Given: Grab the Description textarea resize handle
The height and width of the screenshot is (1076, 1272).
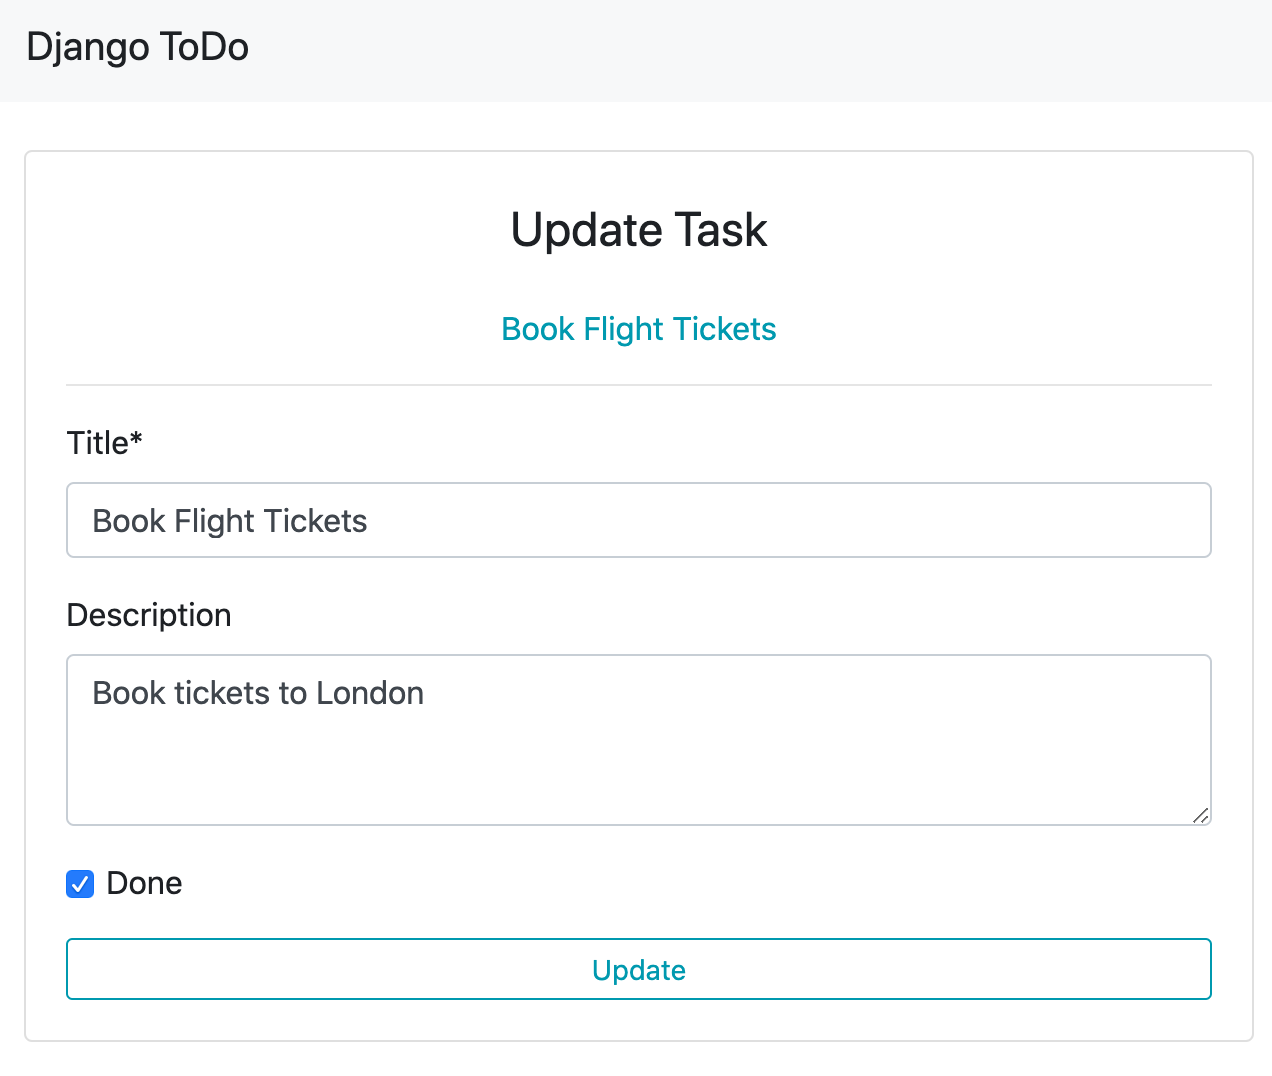Looking at the screenshot, I should pos(1201,815).
